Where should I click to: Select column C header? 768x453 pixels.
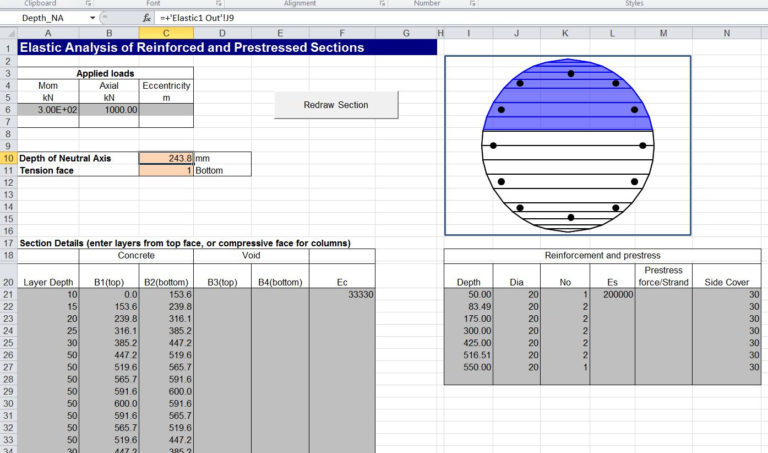(x=166, y=33)
